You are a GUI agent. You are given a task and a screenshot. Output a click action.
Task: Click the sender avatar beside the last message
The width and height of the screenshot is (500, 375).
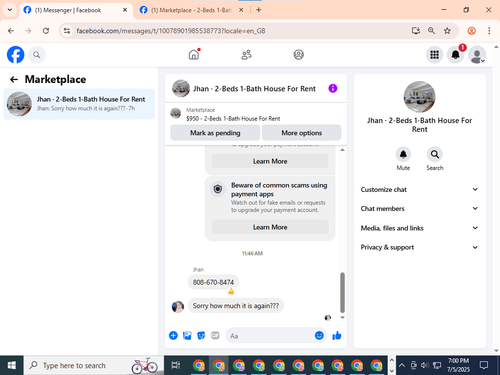[178, 306]
